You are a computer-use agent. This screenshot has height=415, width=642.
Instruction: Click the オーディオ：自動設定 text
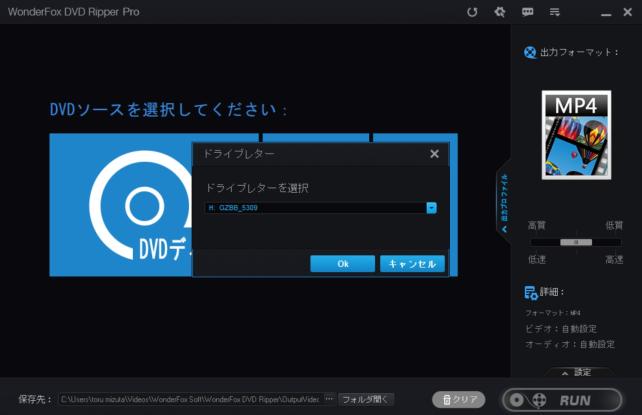570,344
